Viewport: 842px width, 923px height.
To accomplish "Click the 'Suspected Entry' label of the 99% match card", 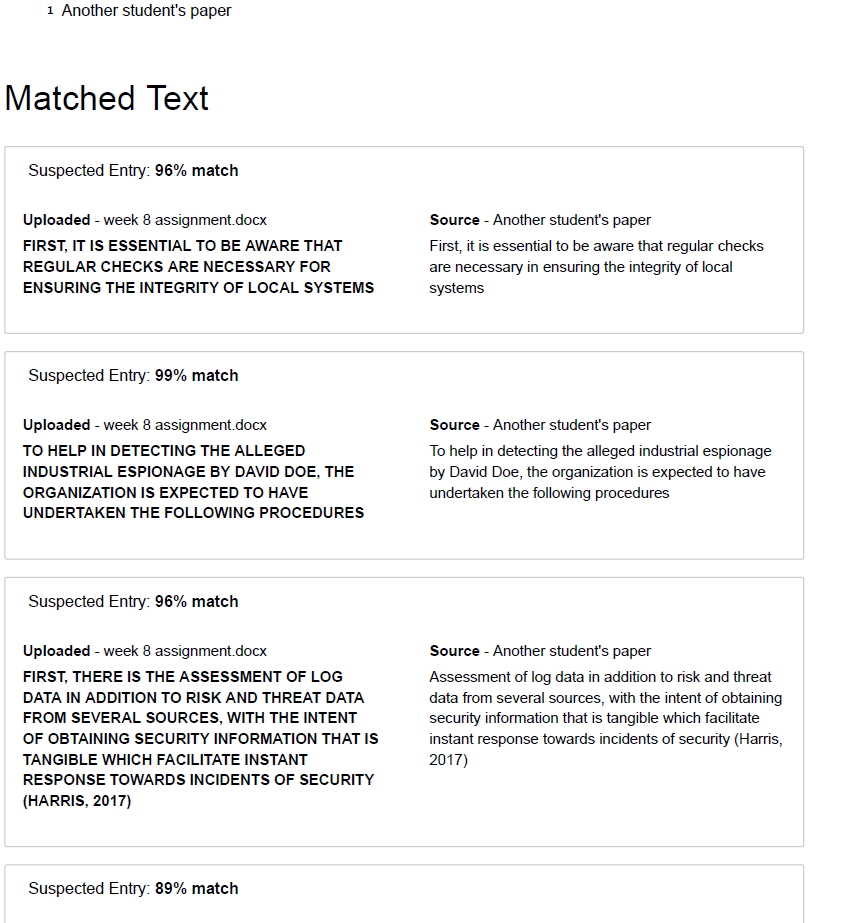I will coord(89,376).
